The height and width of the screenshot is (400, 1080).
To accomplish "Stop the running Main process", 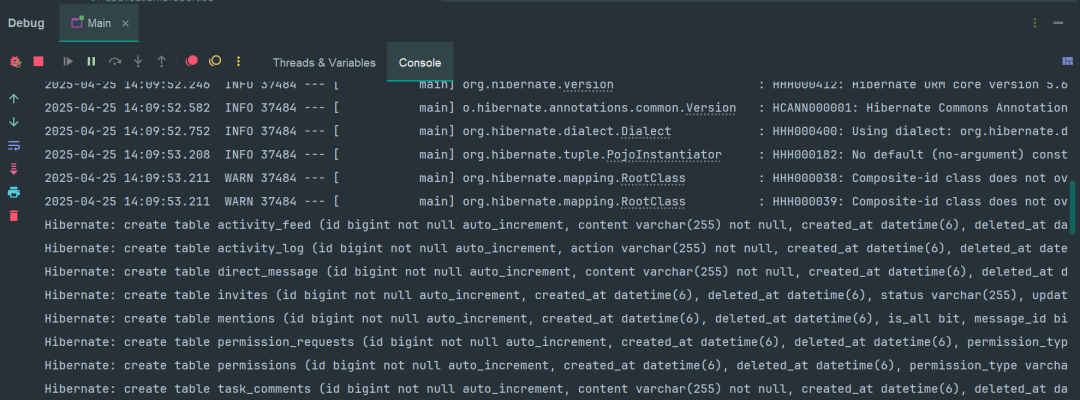I will pyautogui.click(x=39, y=61).
